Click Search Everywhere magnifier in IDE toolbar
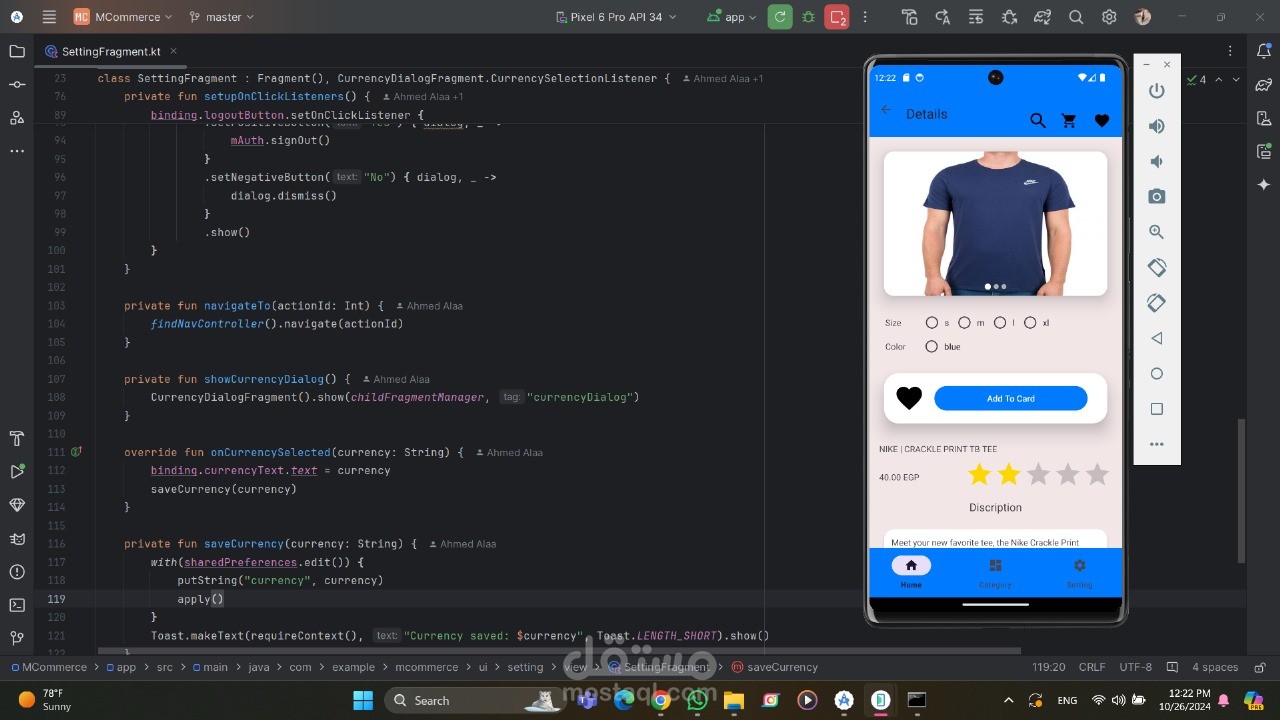This screenshot has height=720, width=1280. click(1076, 17)
